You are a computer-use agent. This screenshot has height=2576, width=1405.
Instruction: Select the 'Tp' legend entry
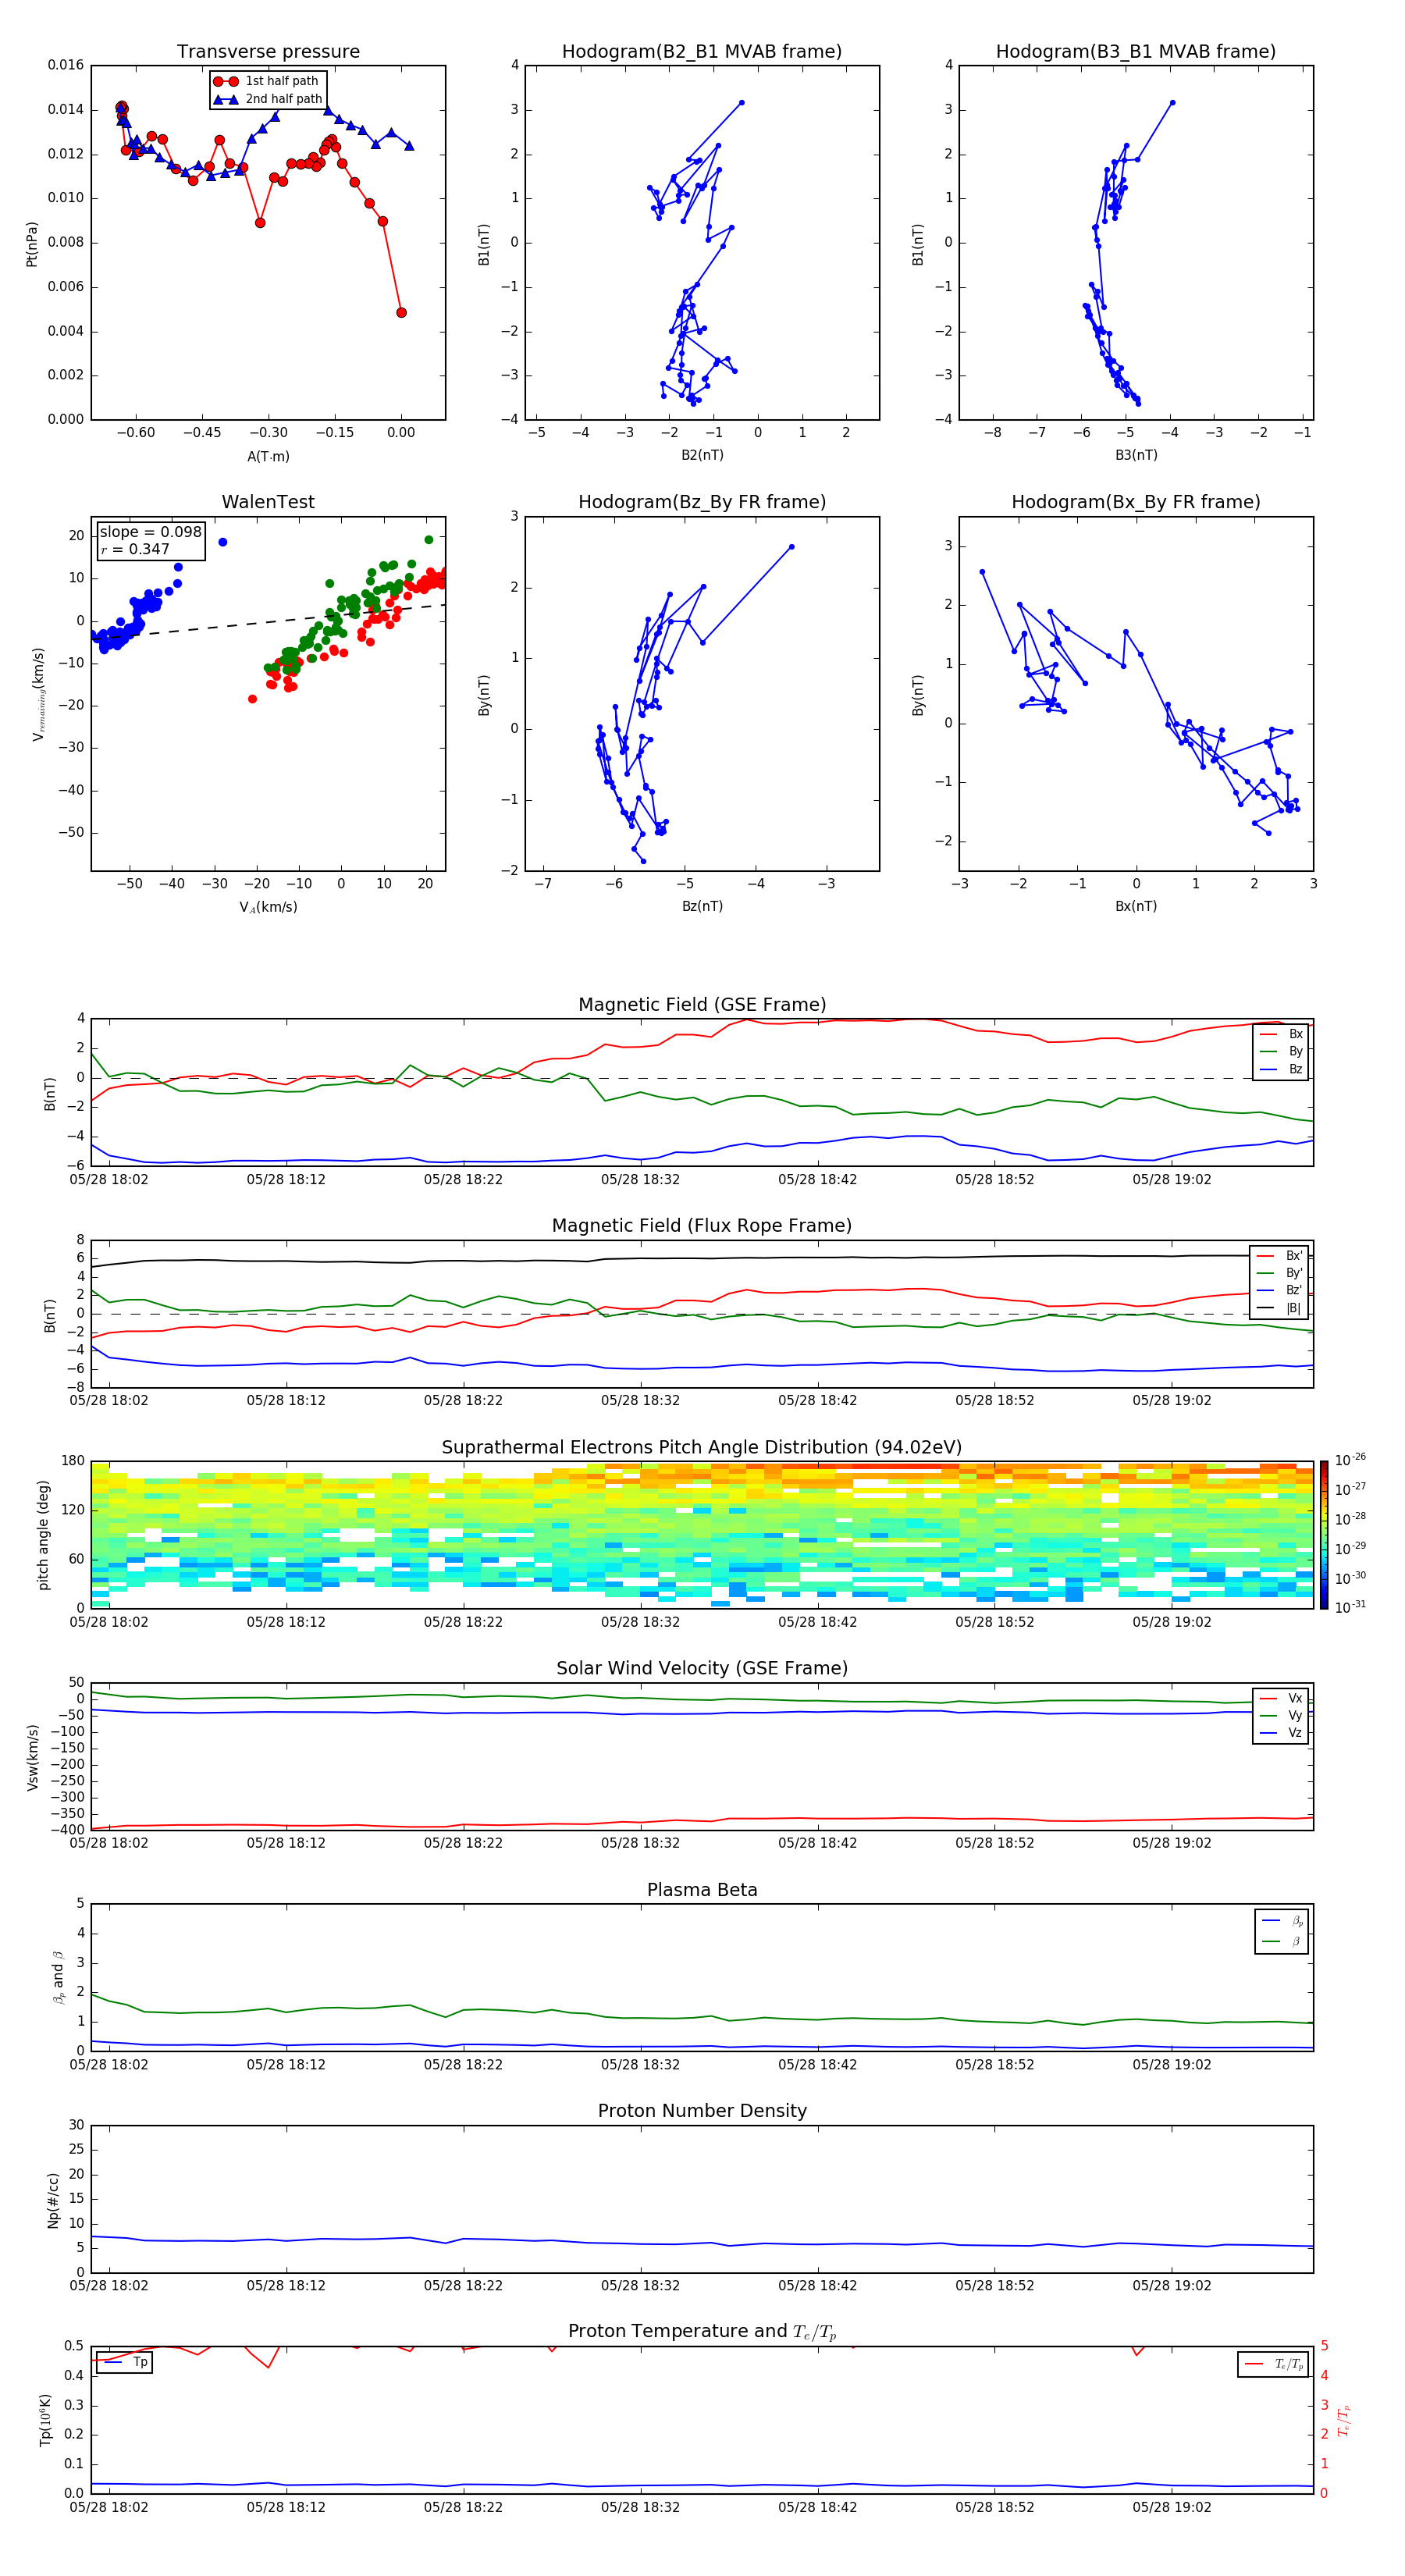126,2362
